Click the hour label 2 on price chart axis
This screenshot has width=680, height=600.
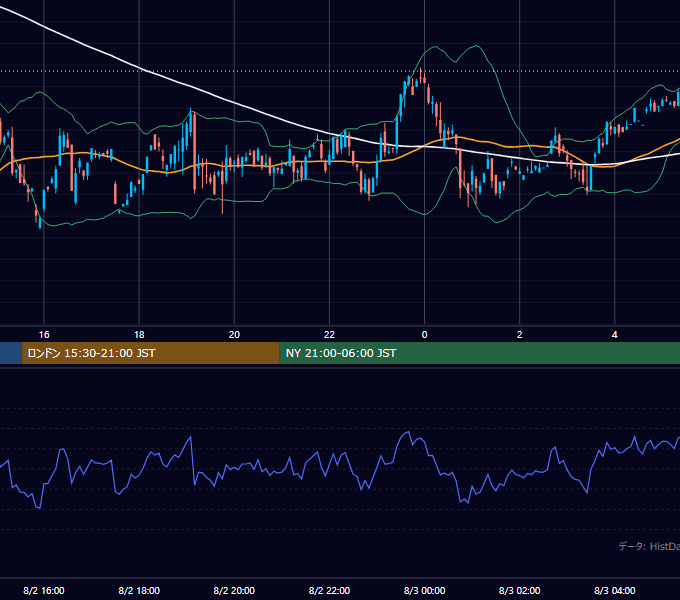tap(520, 335)
